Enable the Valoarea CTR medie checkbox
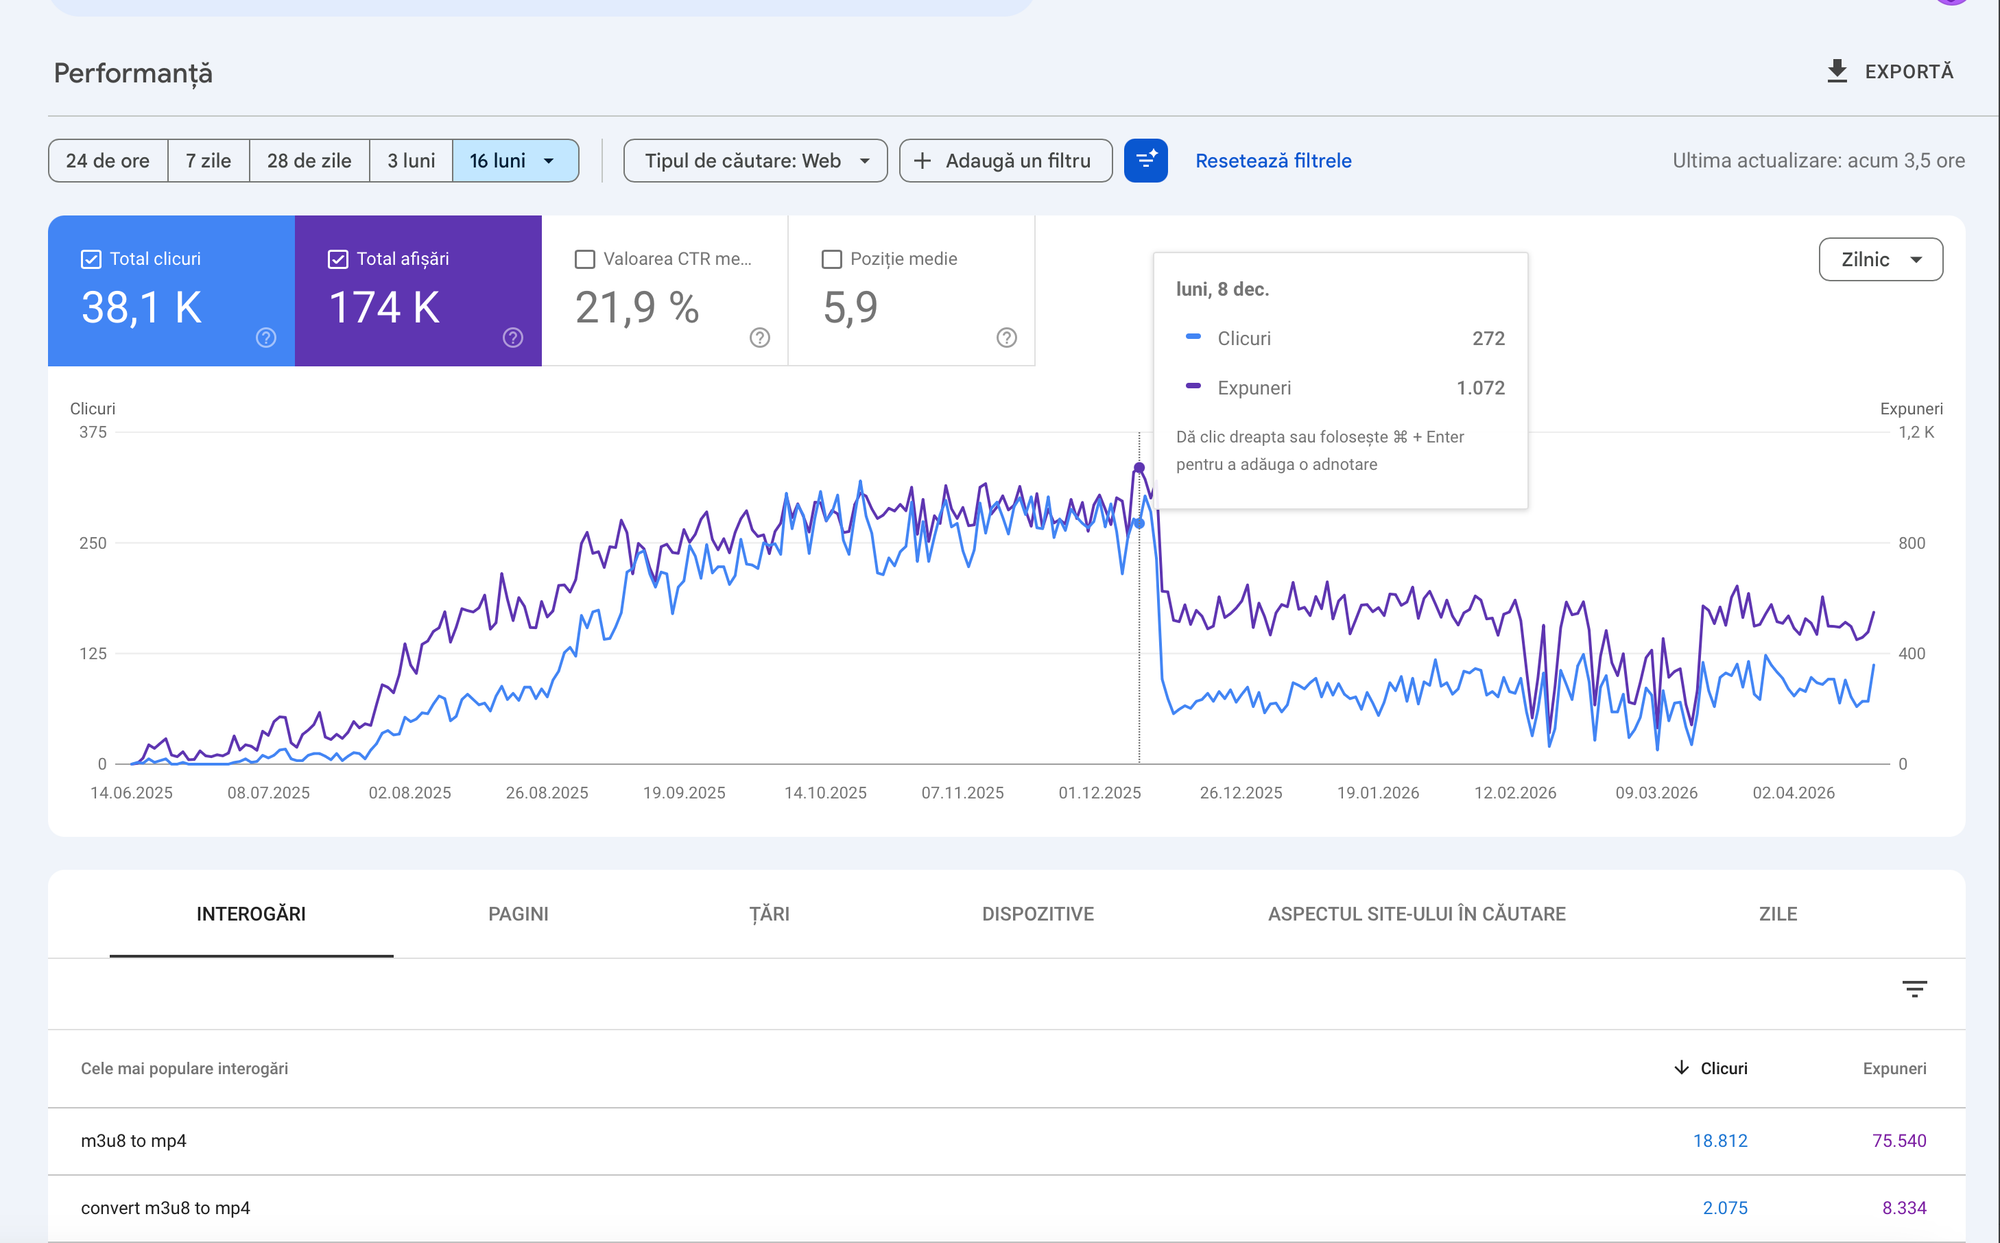The width and height of the screenshot is (2000, 1243). click(x=585, y=259)
